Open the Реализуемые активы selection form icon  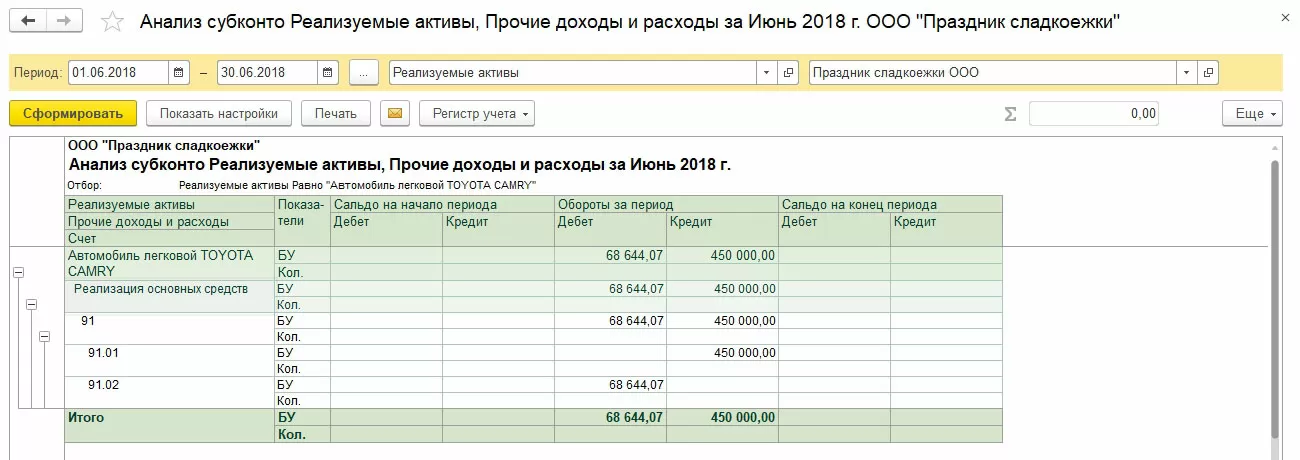click(789, 73)
